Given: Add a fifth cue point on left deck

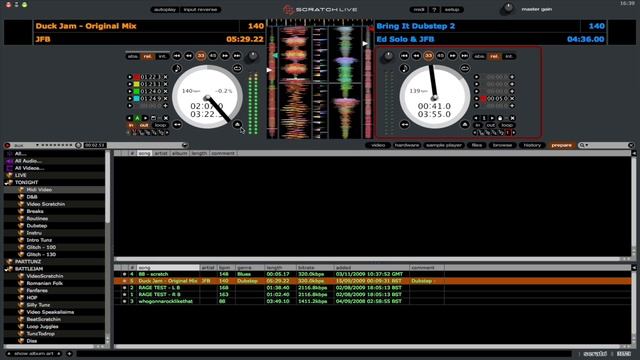Looking at the screenshot, I should click(165, 106).
